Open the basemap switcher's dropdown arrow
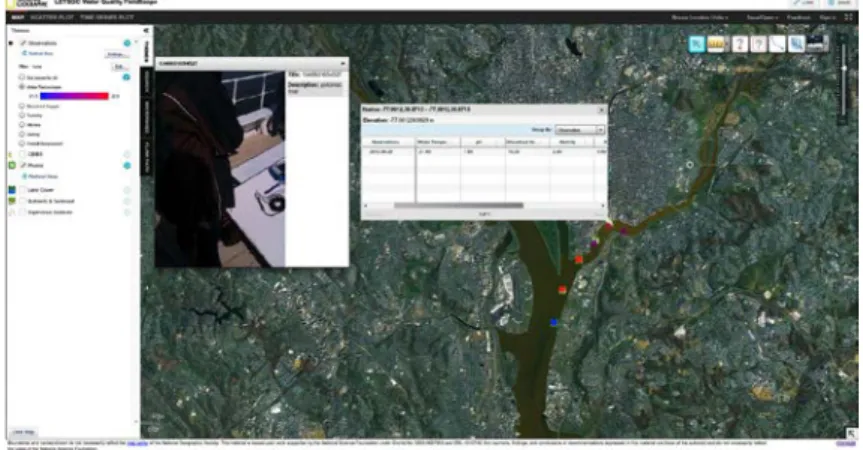Viewport: 863px width, 450px height. pos(826,44)
